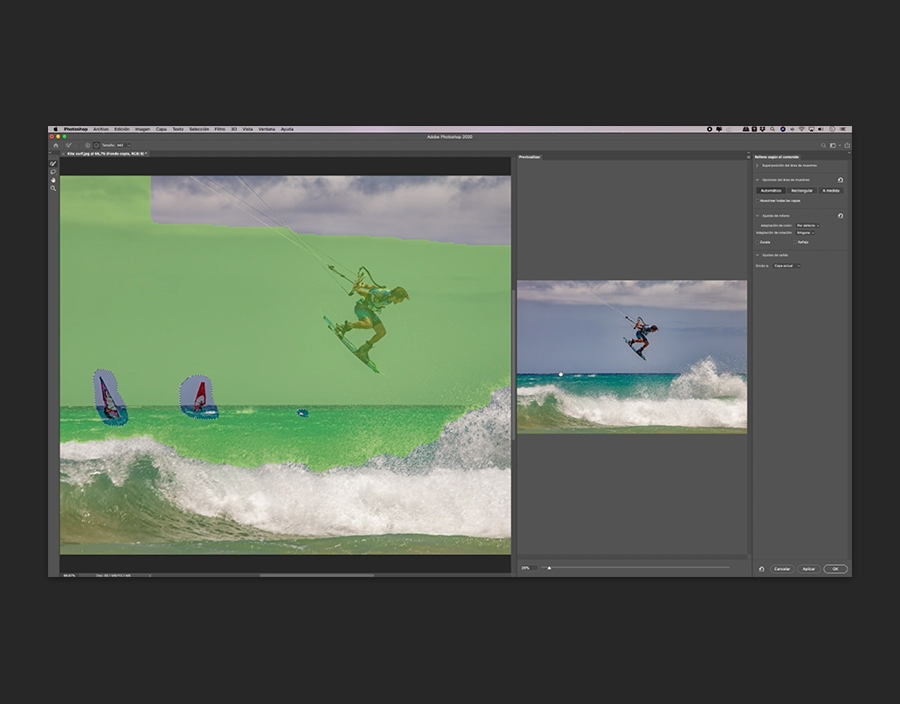Select the Previsualizar panel tab
The image size is (900, 704).
tap(529, 157)
